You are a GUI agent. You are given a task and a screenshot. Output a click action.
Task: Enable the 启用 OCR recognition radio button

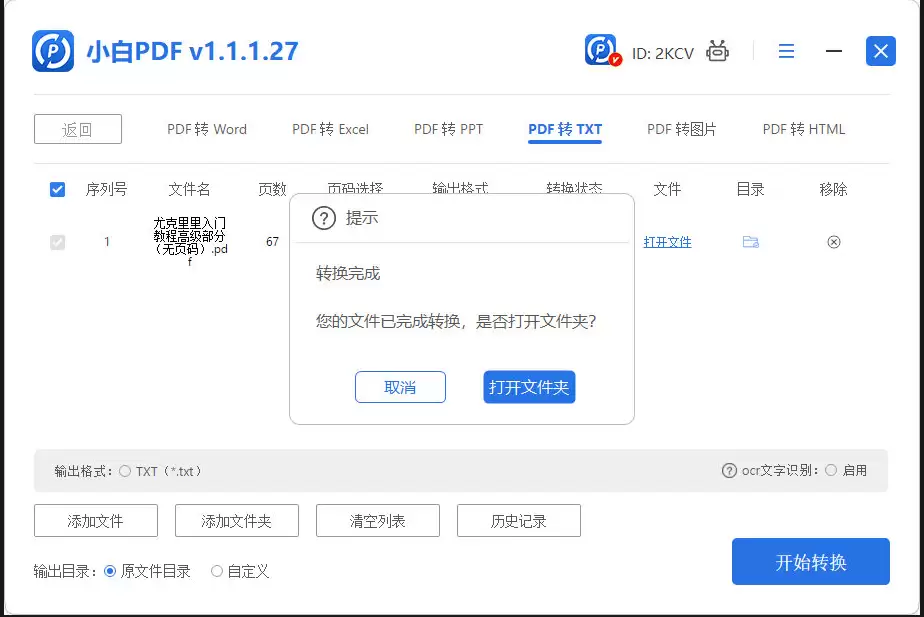point(831,471)
